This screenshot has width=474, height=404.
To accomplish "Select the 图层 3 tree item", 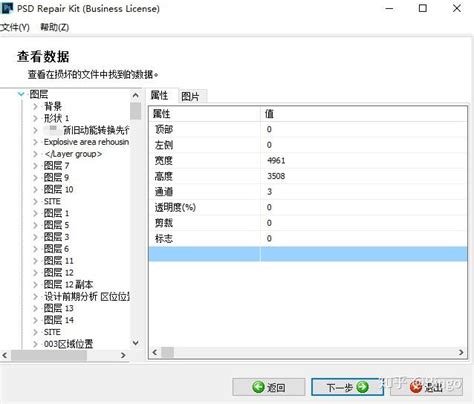I will (x=56, y=237).
